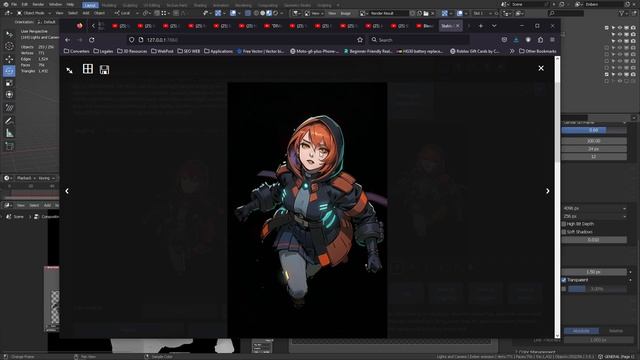
Task: Select Blender's Add Cube tool
Action: coord(9,146)
